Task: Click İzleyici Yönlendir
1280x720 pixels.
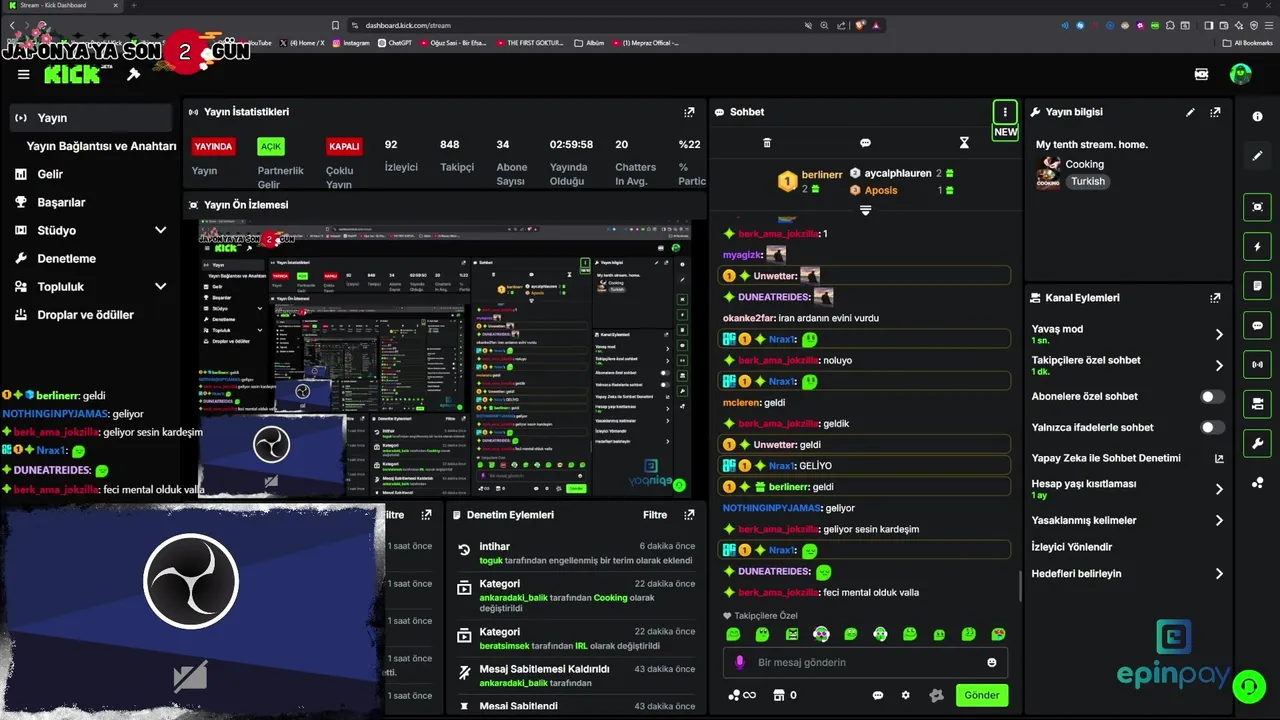Action: click(x=1072, y=547)
